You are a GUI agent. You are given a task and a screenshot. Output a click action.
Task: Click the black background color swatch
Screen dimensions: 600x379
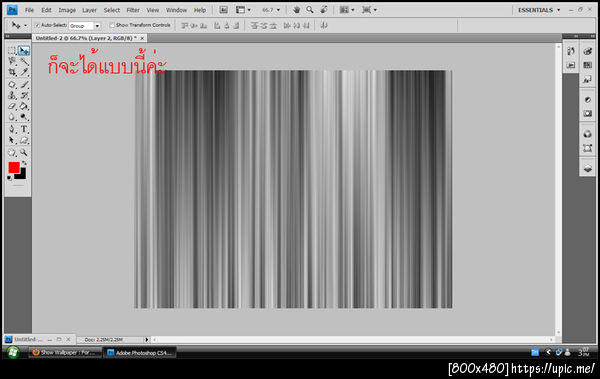point(21,175)
